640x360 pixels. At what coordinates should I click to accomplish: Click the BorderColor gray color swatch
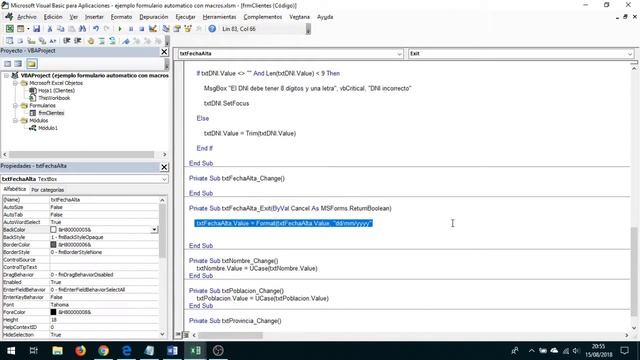tap(53, 245)
